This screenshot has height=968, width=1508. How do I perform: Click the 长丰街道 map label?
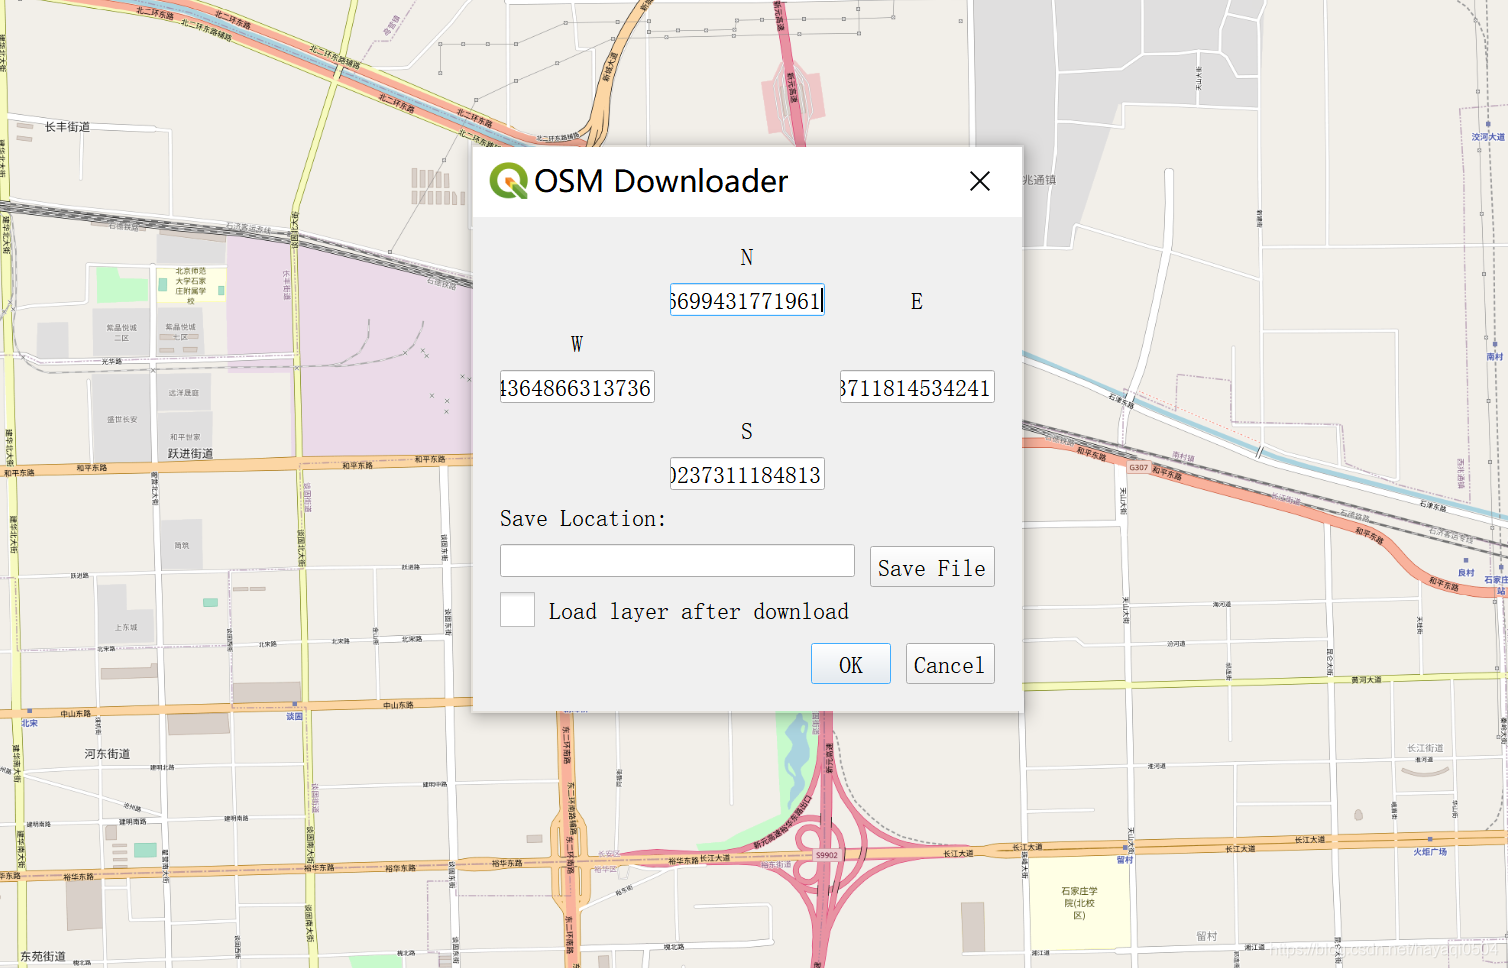(x=67, y=127)
